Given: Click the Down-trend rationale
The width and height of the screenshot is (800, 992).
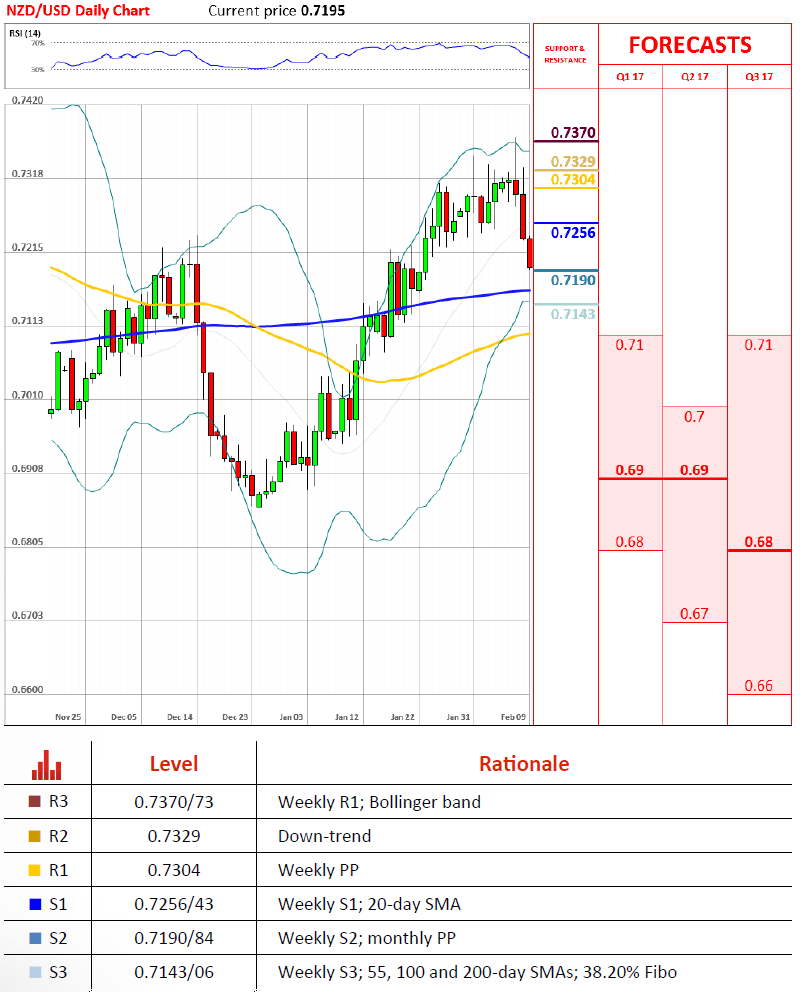Looking at the screenshot, I should 324,836.
